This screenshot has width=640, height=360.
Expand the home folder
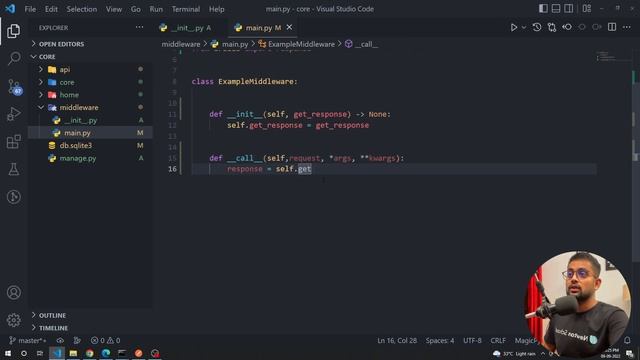pyautogui.click(x=69, y=95)
